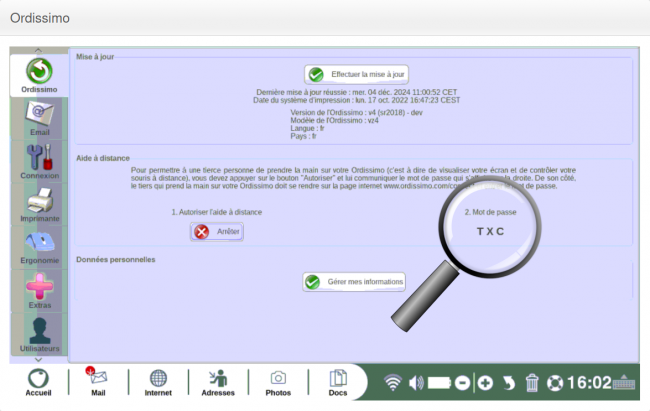Image resolution: width=650 pixels, height=411 pixels.
Task: Open the Utilisateurs section
Action: point(39,334)
